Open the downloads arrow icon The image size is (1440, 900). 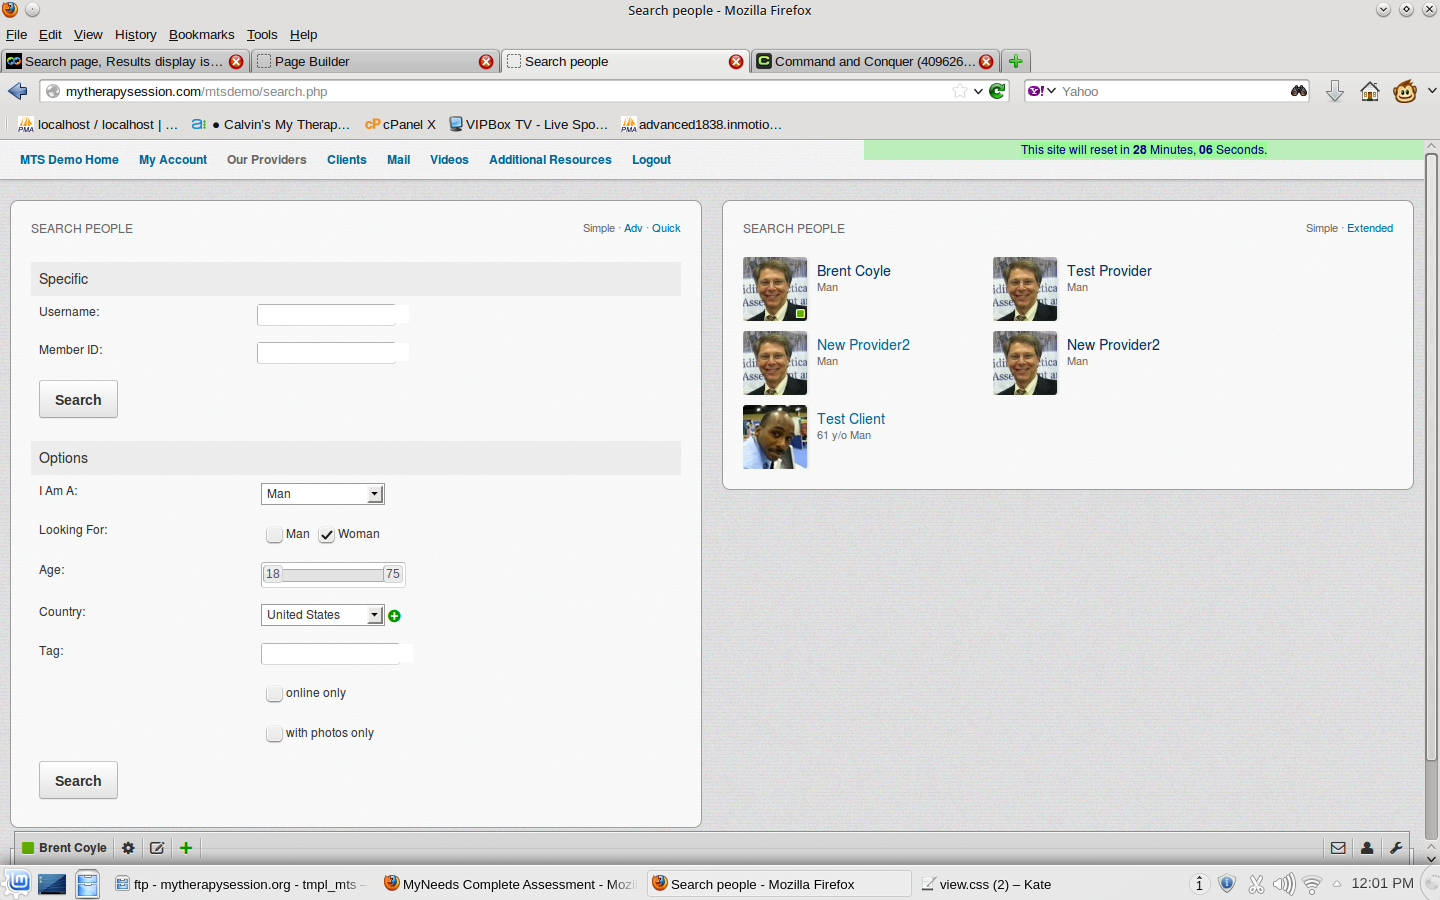tap(1334, 92)
